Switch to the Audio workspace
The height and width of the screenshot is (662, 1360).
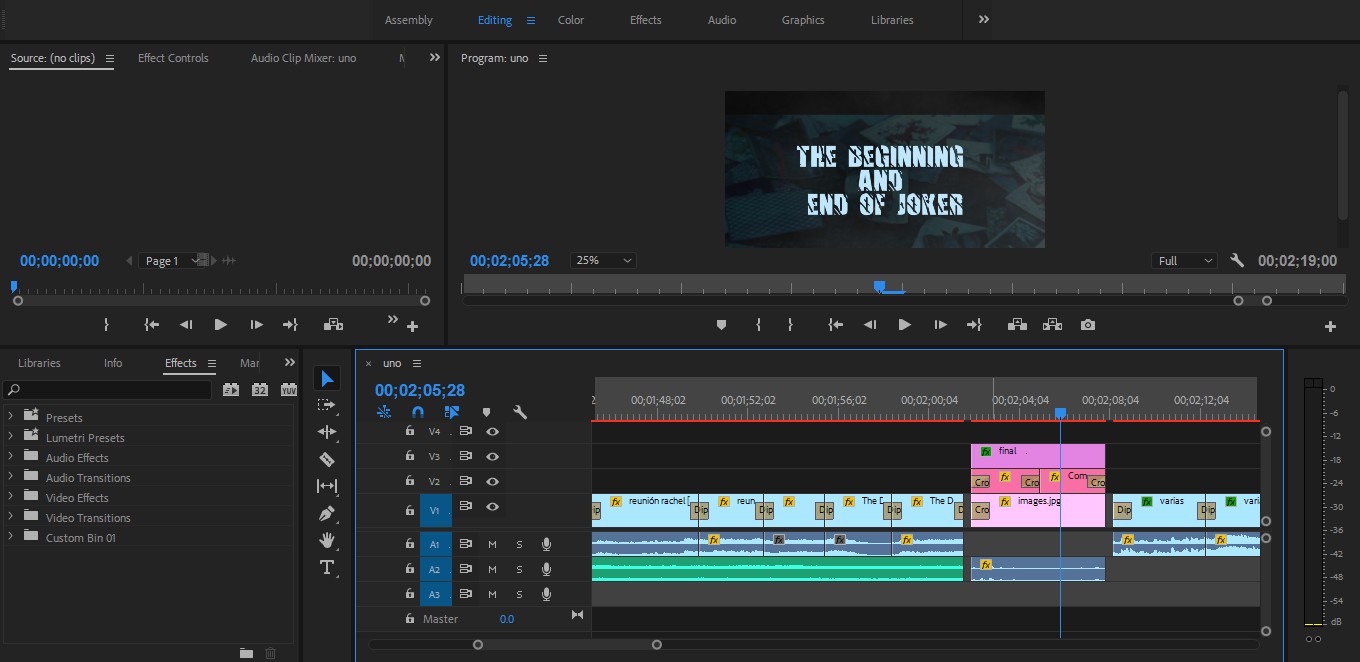click(x=722, y=20)
